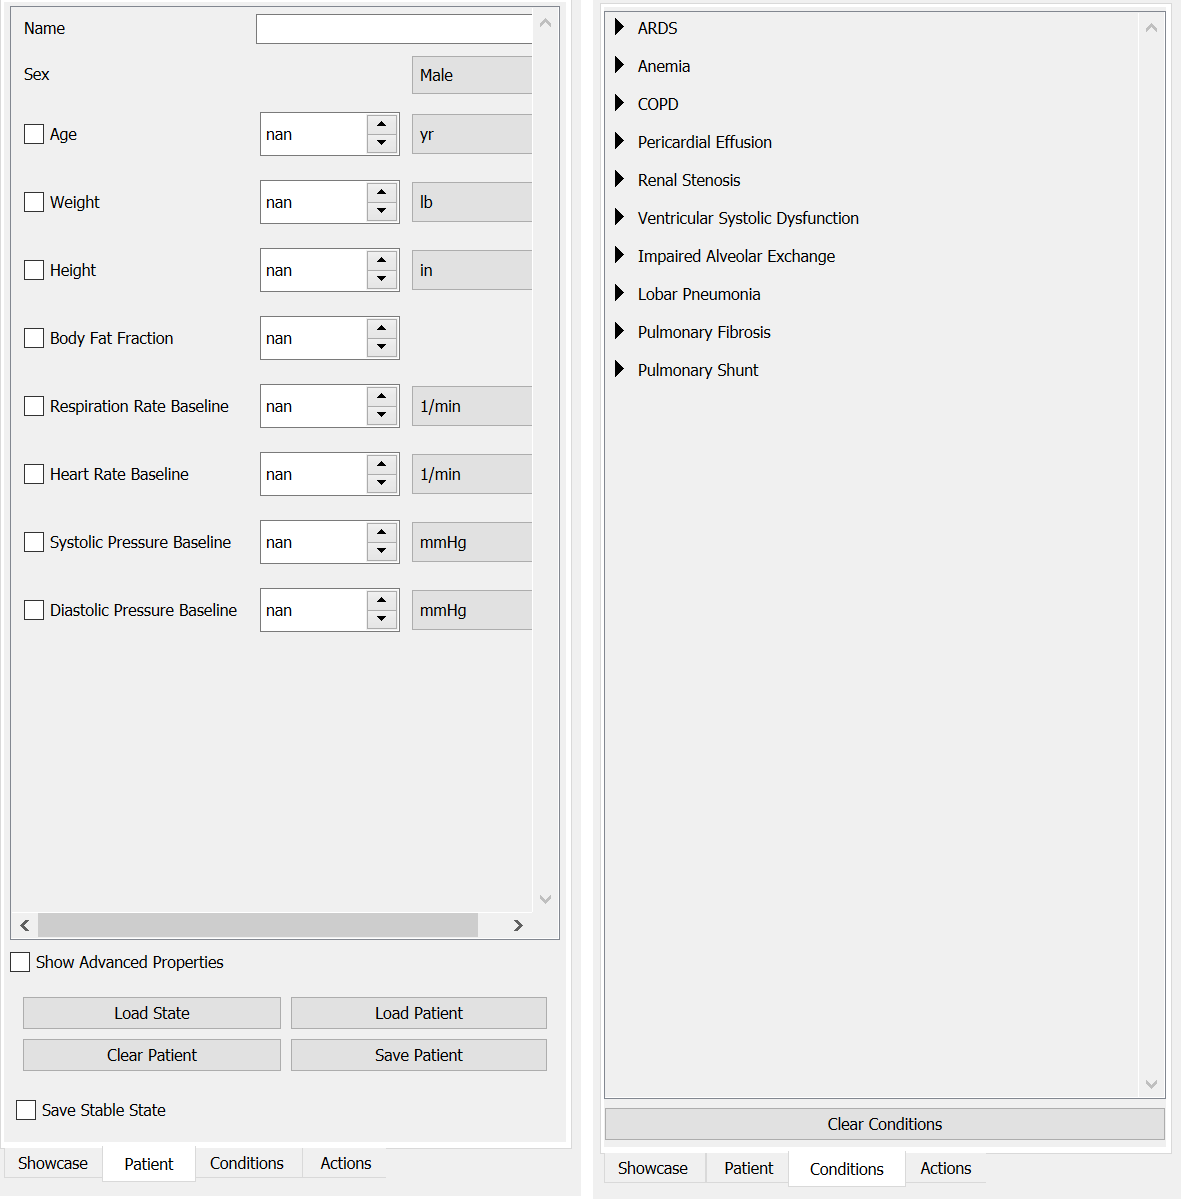Expand Lobar Pneumonia tree arrow
This screenshot has height=1200, width=1181.
coord(619,293)
